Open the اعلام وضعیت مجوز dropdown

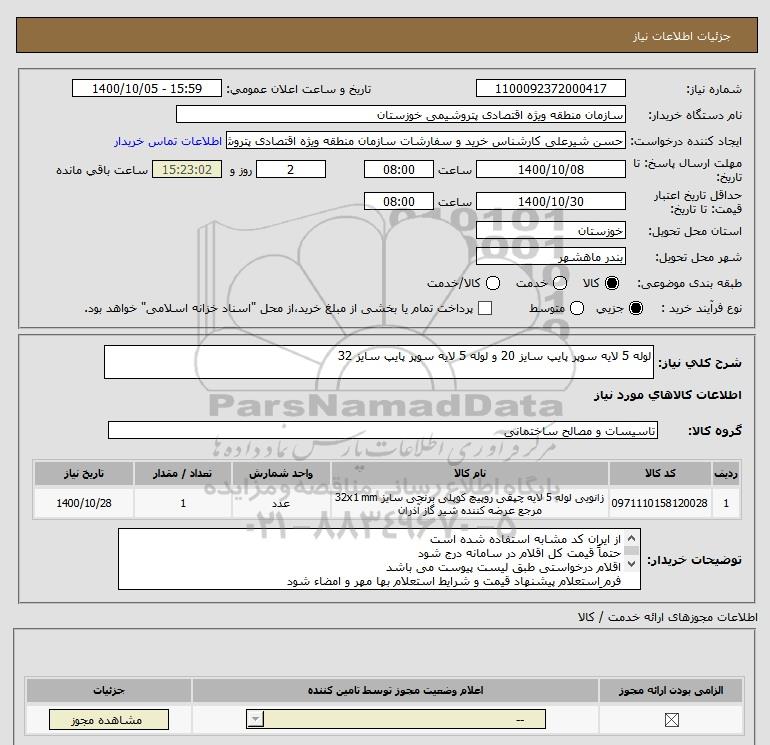point(396,720)
